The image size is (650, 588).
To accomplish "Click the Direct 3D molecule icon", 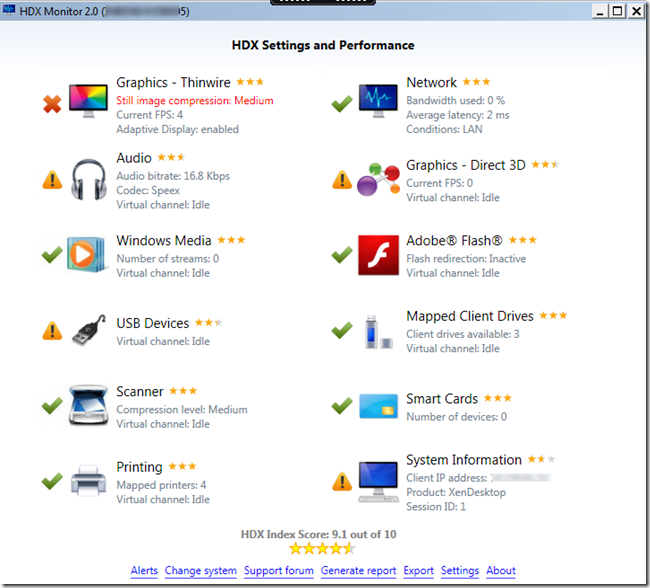I will click(378, 179).
